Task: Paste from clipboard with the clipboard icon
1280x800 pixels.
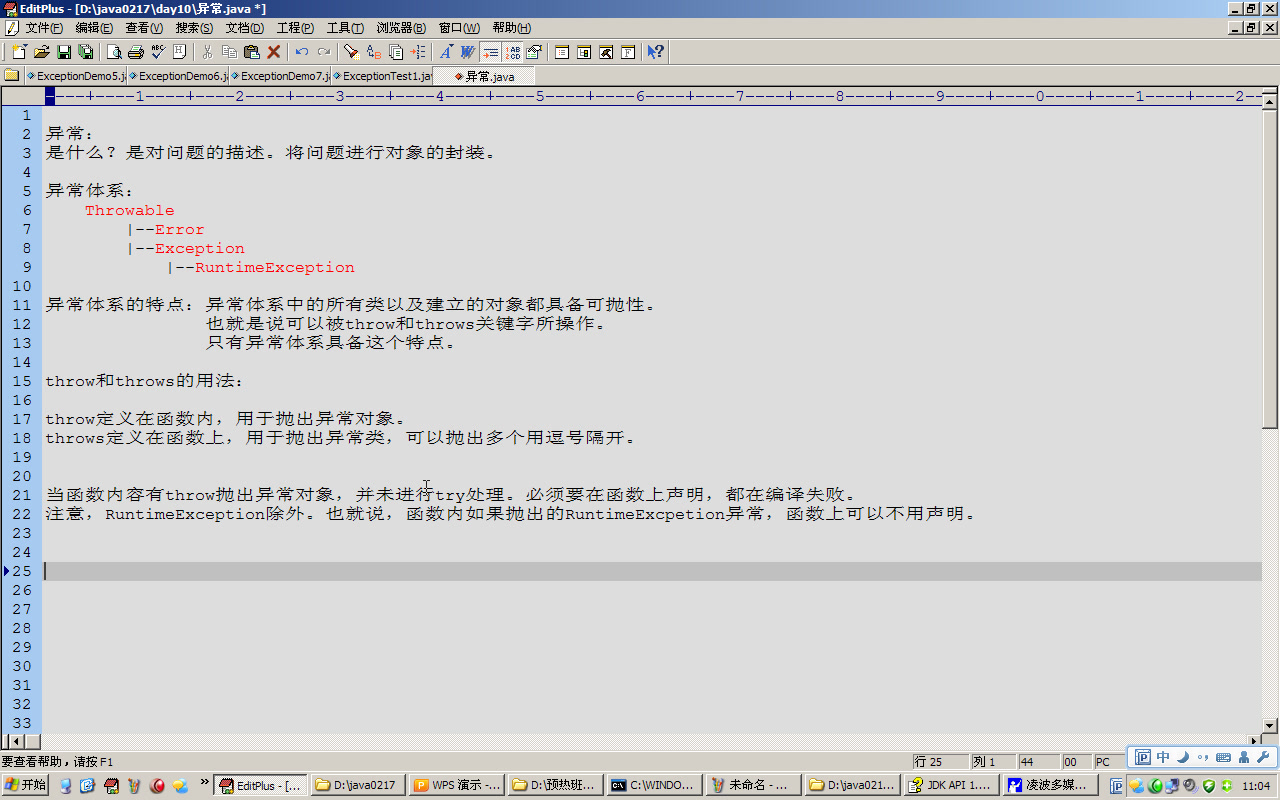Action: (x=251, y=52)
